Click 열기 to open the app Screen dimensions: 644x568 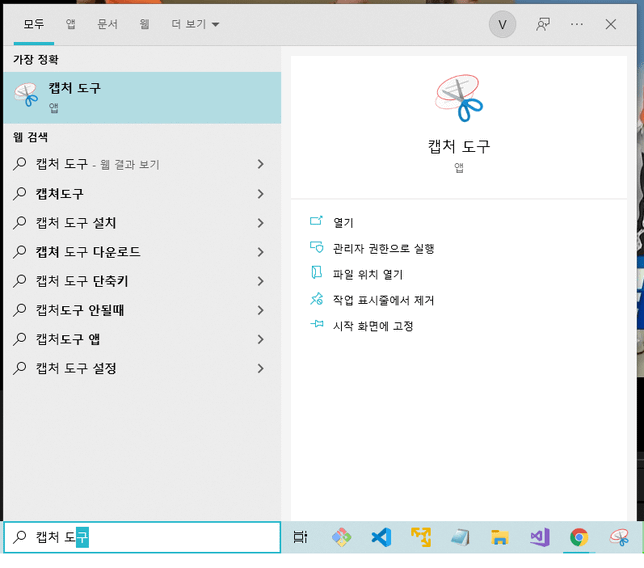pos(343,223)
